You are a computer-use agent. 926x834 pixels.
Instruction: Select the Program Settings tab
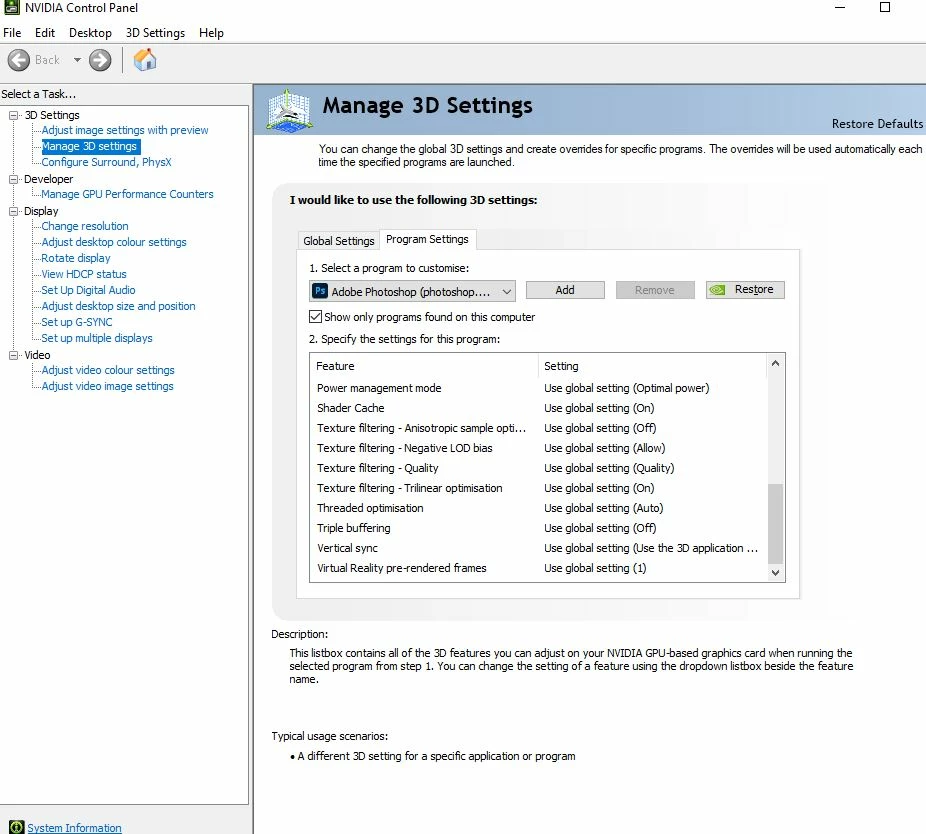[427, 239]
